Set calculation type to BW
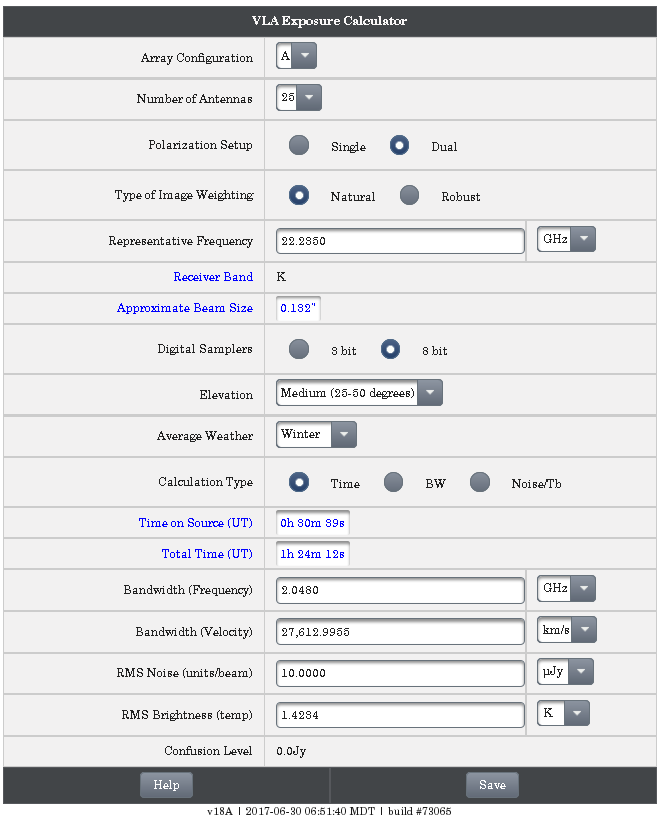668x832 pixels. (394, 483)
